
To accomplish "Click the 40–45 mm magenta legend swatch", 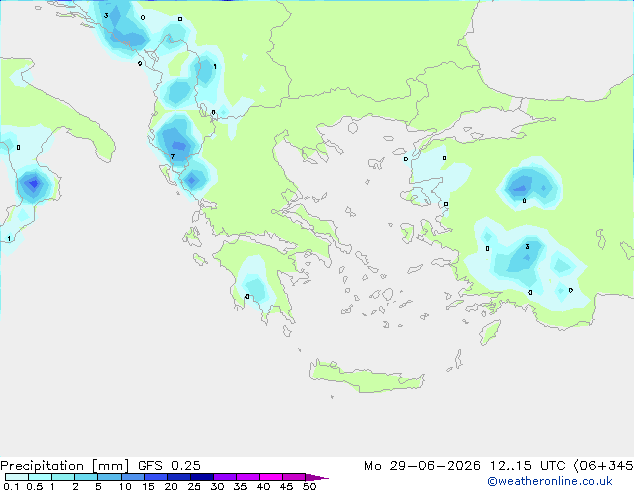I will [271, 477].
